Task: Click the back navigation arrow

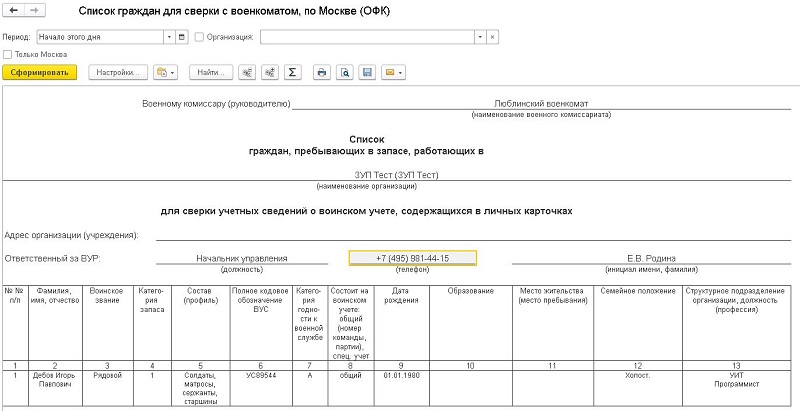Action: [14, 10]
